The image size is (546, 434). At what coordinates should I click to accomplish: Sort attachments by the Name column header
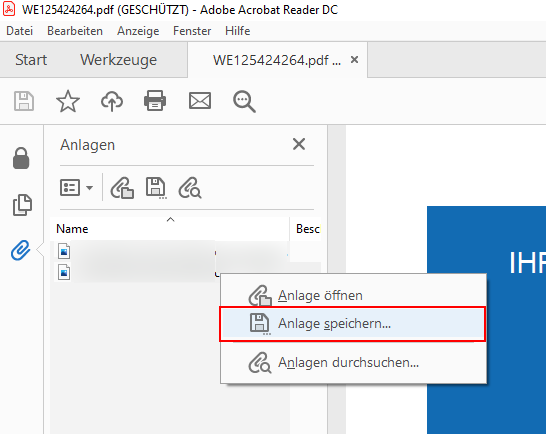coord(72,229)
